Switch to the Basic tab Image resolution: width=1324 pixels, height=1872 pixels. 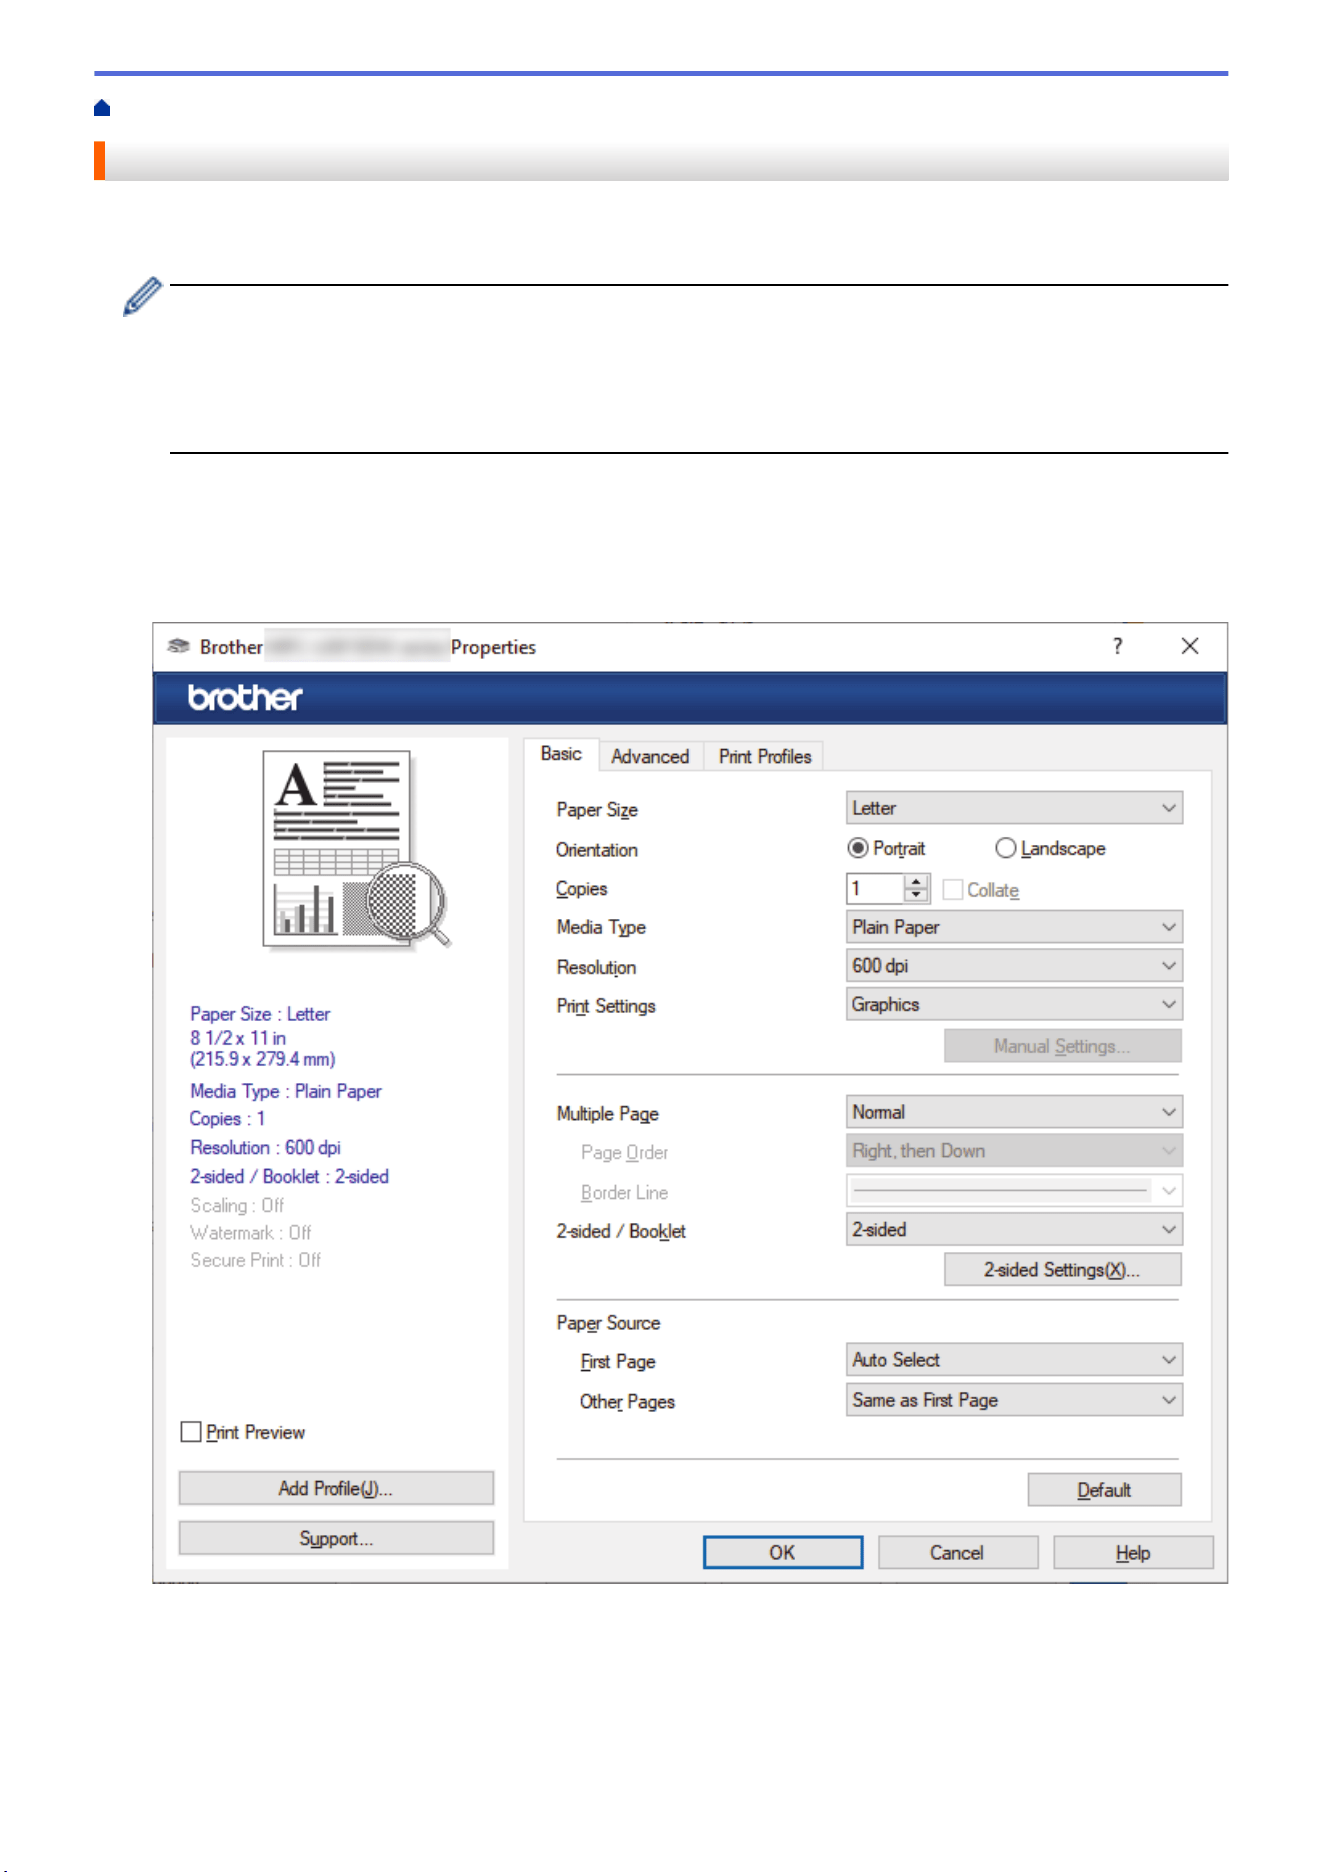pyautogui.click(x=561, y=754)
